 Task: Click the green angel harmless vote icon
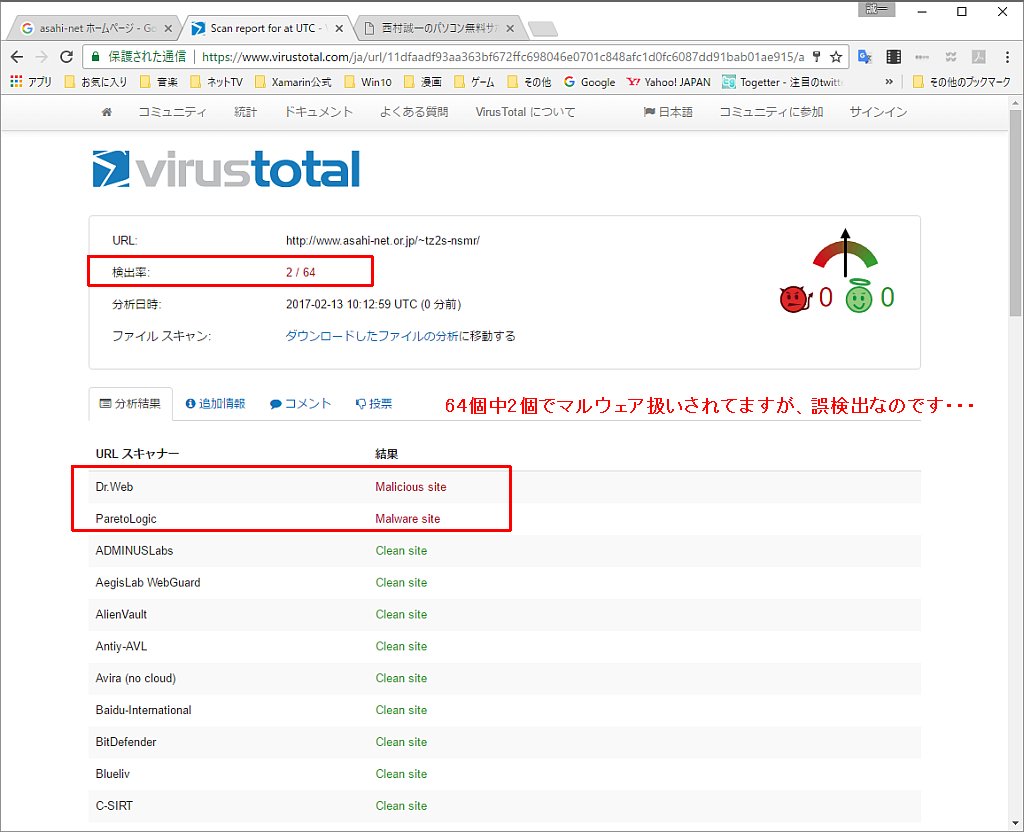click(859, 297)
